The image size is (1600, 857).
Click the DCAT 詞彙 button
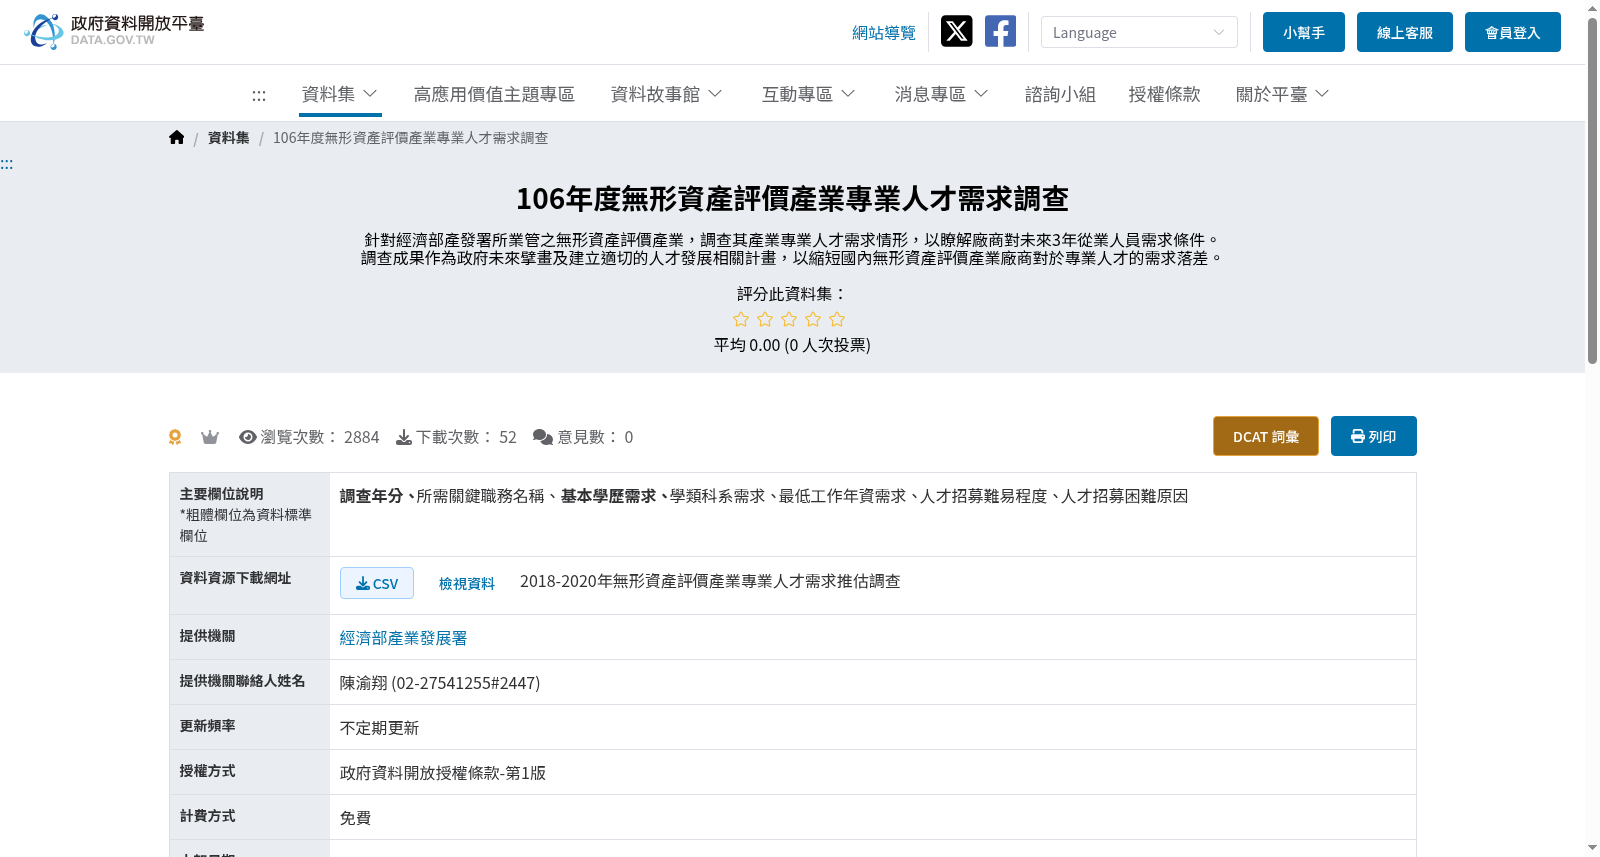pos(1266,436)
